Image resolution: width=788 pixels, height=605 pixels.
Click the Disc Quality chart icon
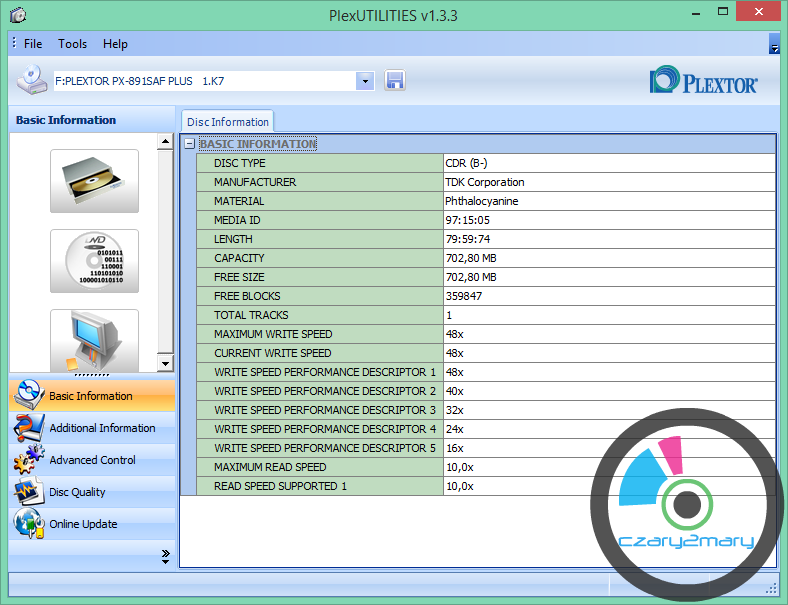[27, 492]
